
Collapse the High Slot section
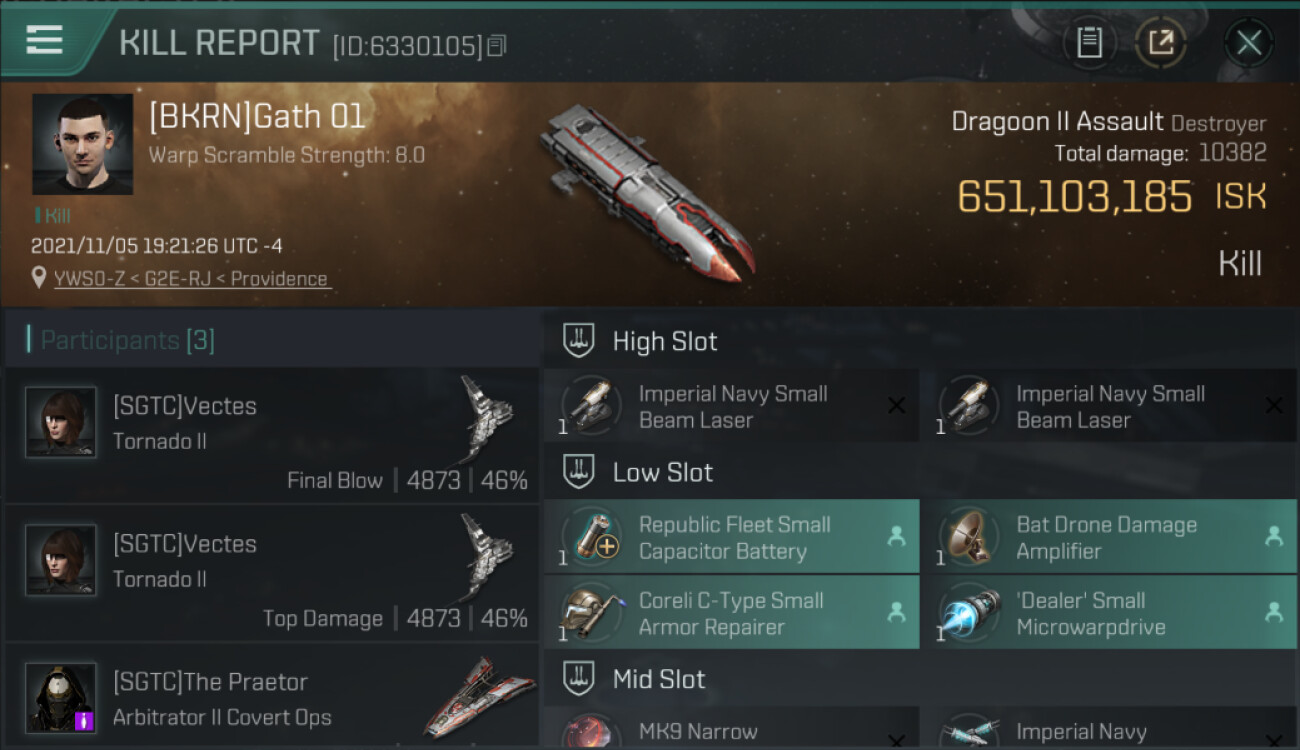click(579, 341)
